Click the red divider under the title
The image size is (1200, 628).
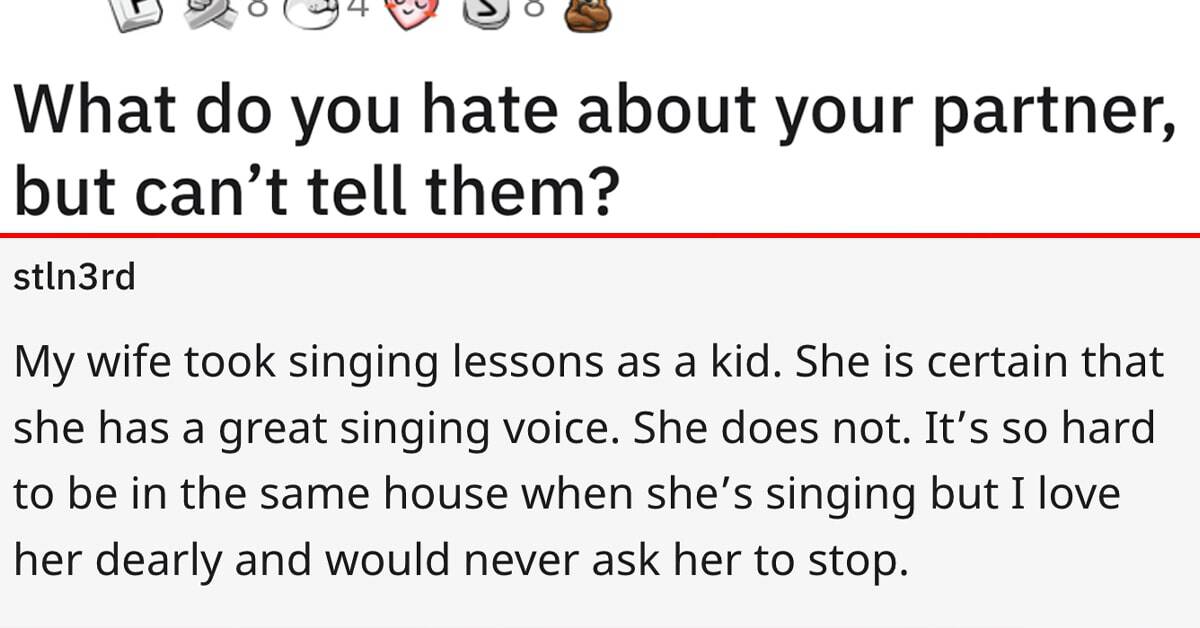600,235
